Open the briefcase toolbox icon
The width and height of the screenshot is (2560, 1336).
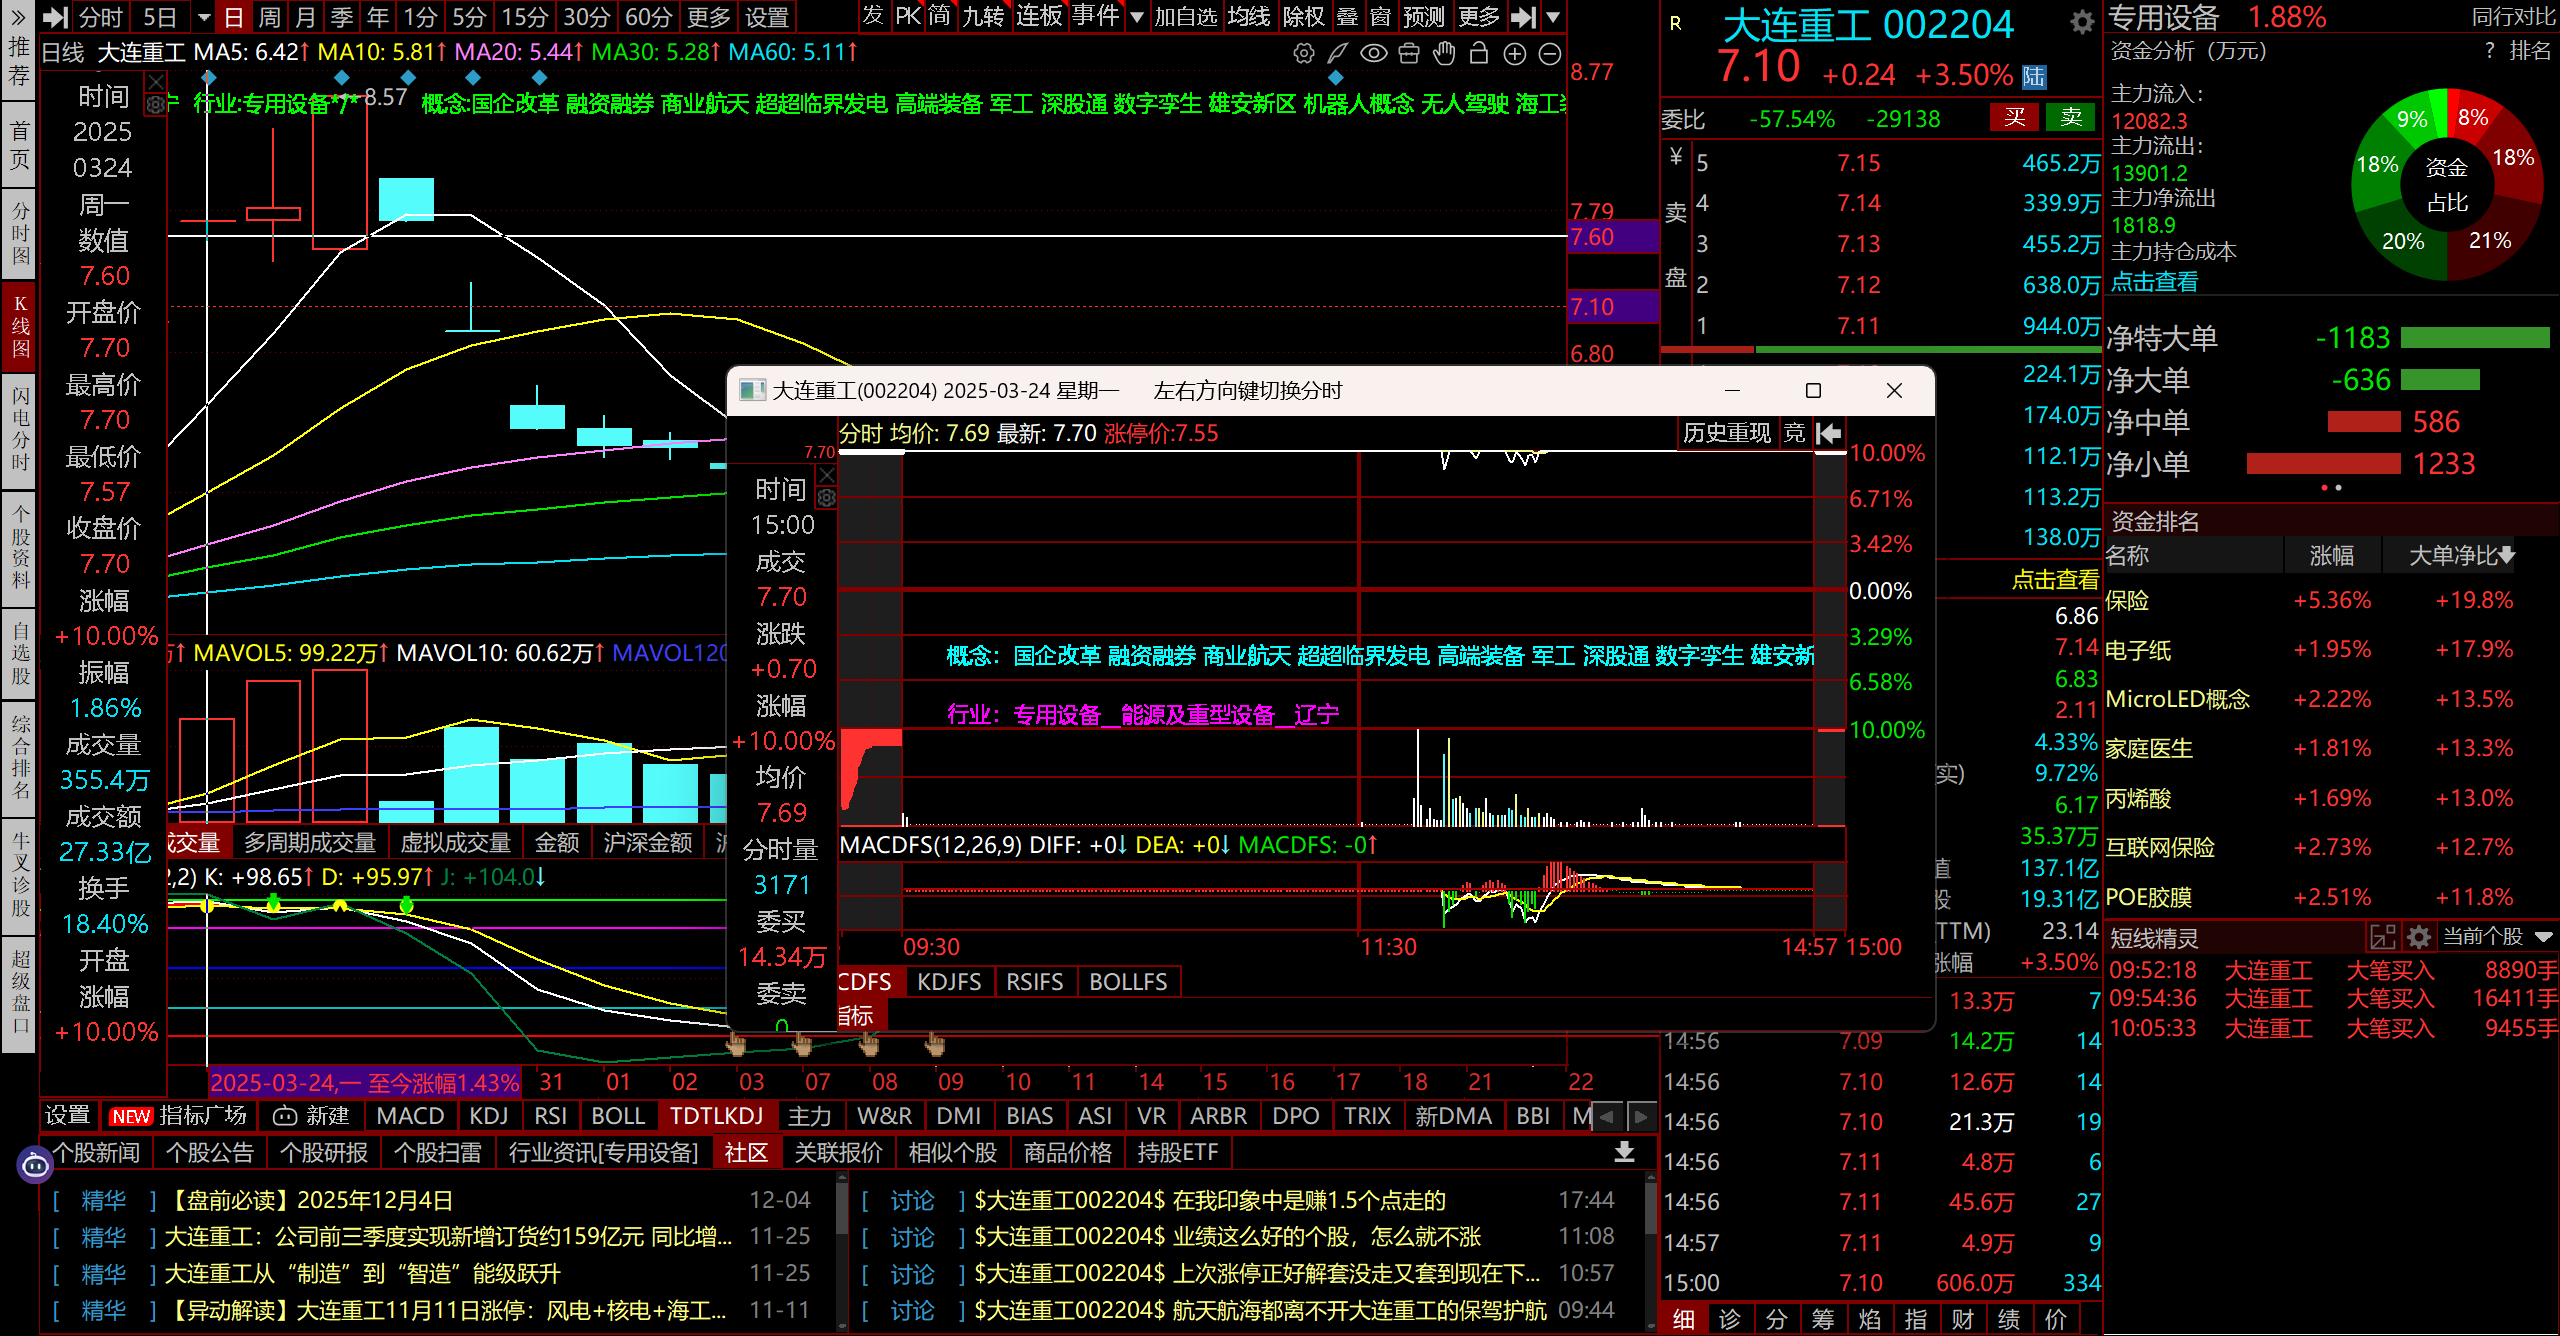[1409, 54]
